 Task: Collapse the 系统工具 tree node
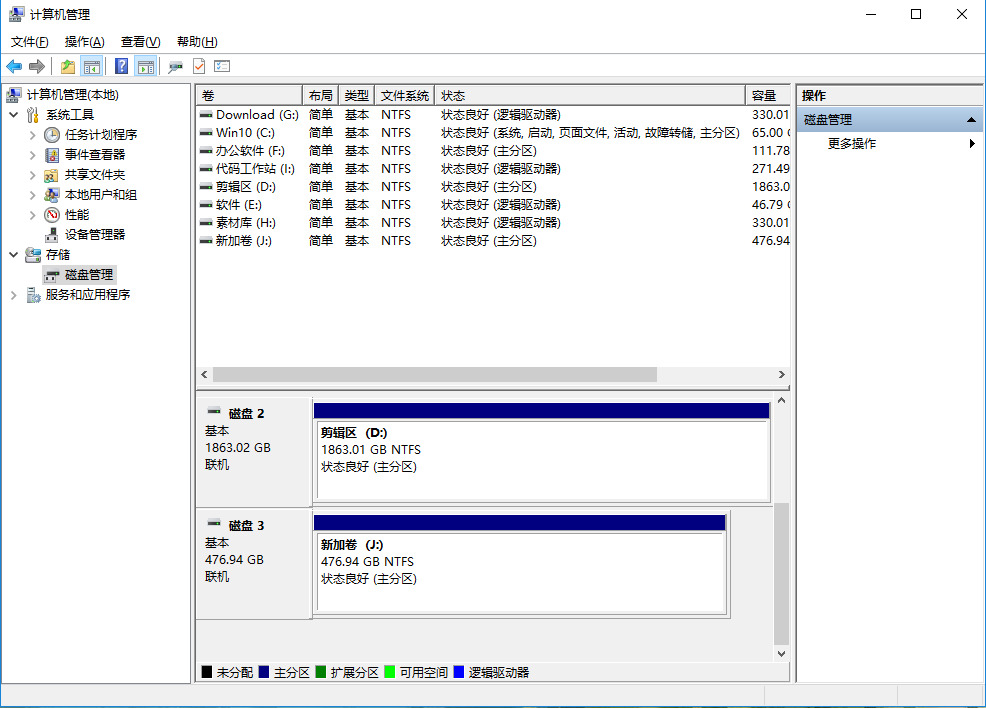[x=14, y=115]
